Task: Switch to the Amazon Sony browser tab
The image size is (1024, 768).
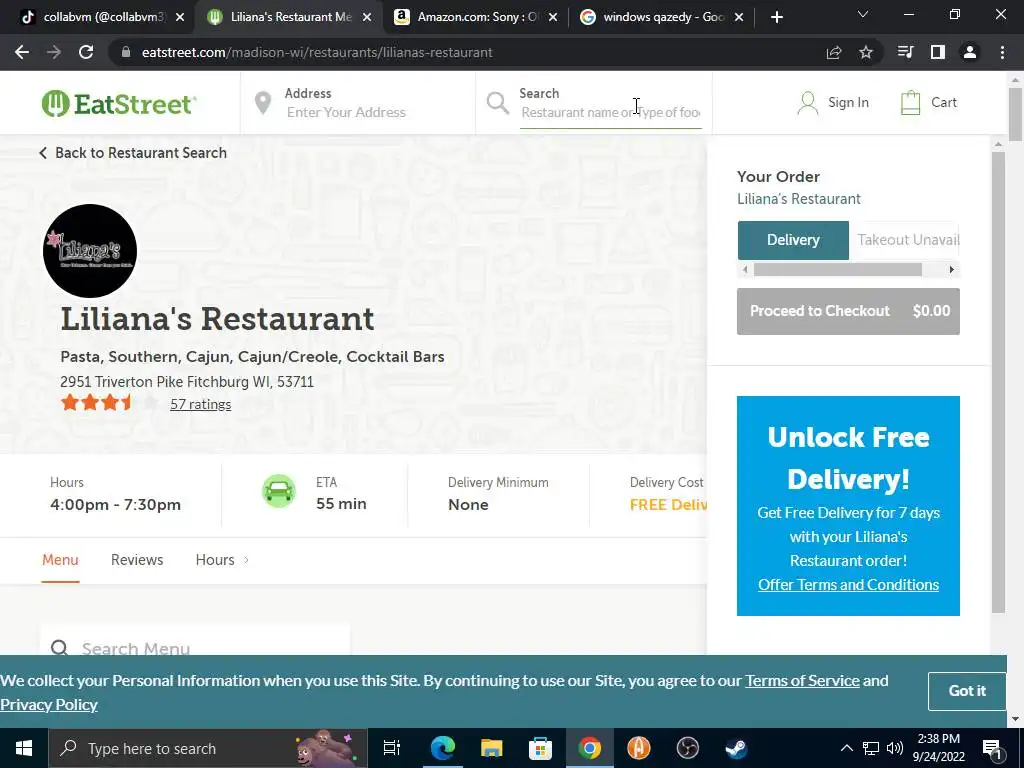Action: click(477, 17)
